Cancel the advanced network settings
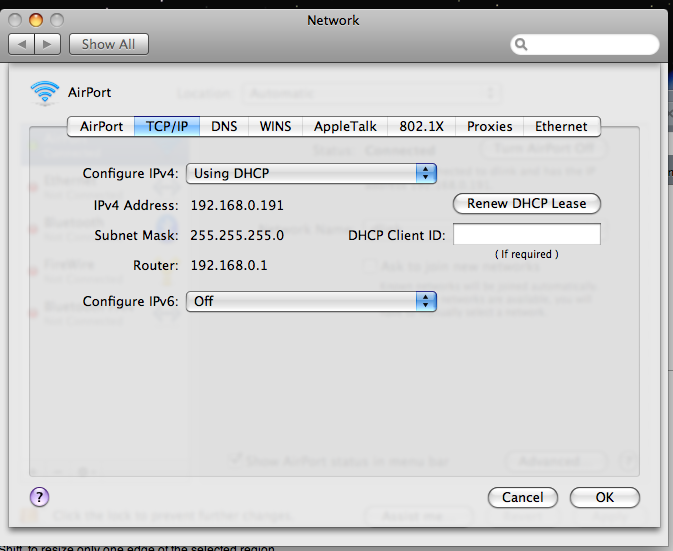Image resolution: width=673 pixels, height=551 pixels. (x=523, y=497)
